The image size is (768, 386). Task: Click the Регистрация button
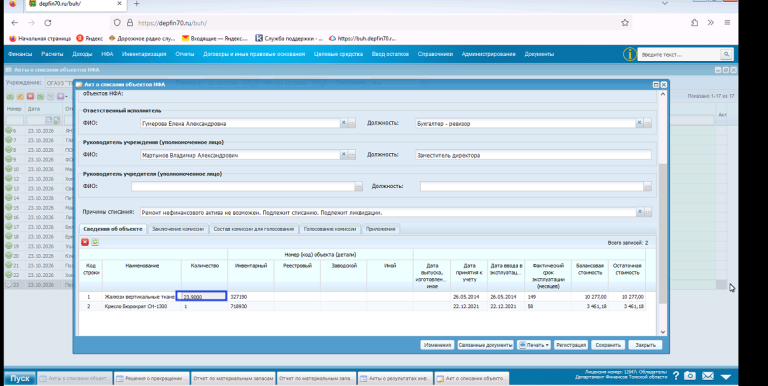tap(571, 345)
